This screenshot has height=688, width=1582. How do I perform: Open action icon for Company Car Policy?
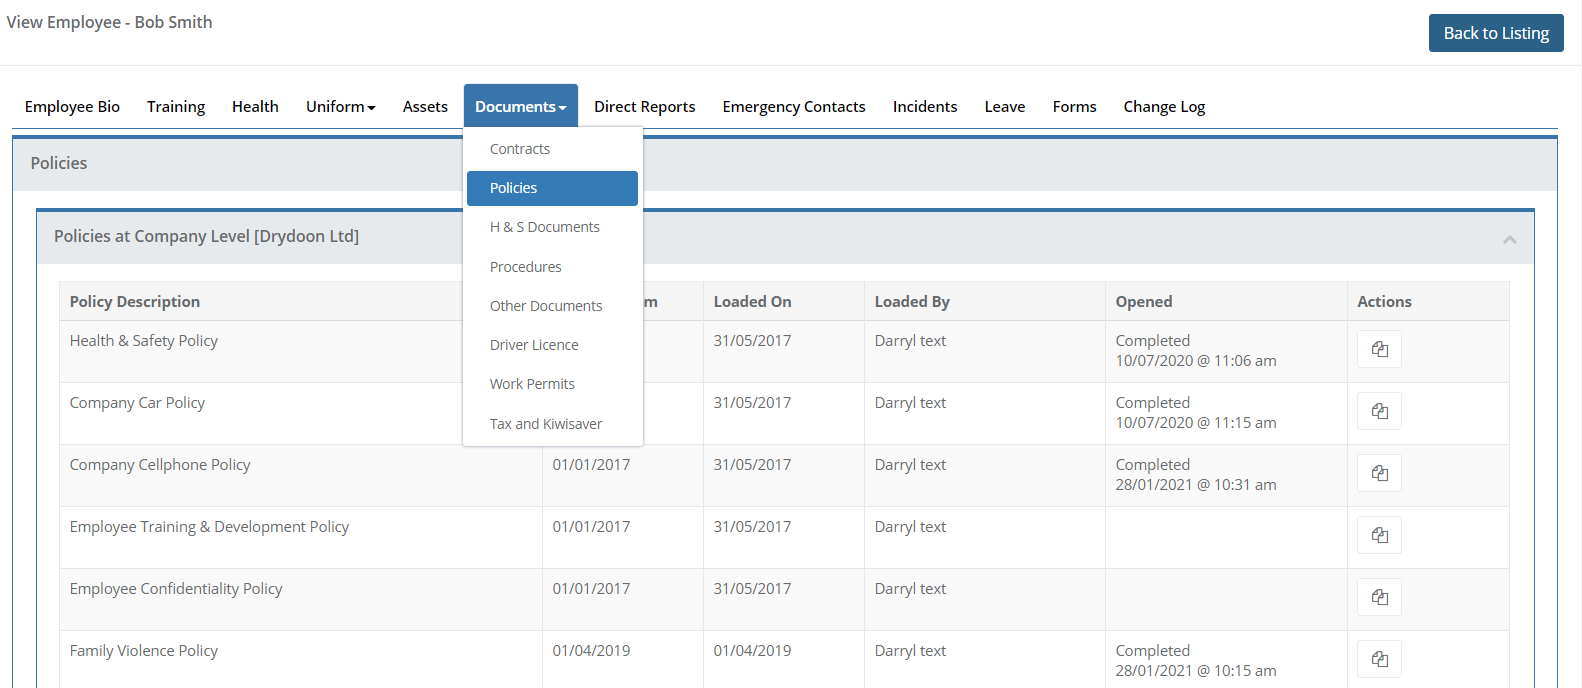[1379, 411]
